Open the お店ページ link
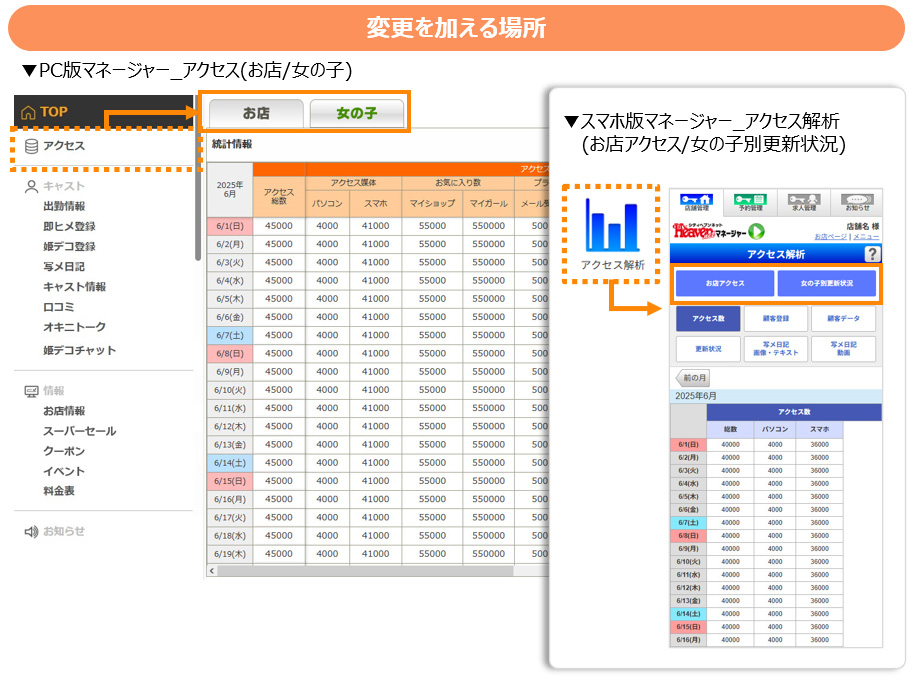Screen dimensions: 915x677 pos(830,237)
